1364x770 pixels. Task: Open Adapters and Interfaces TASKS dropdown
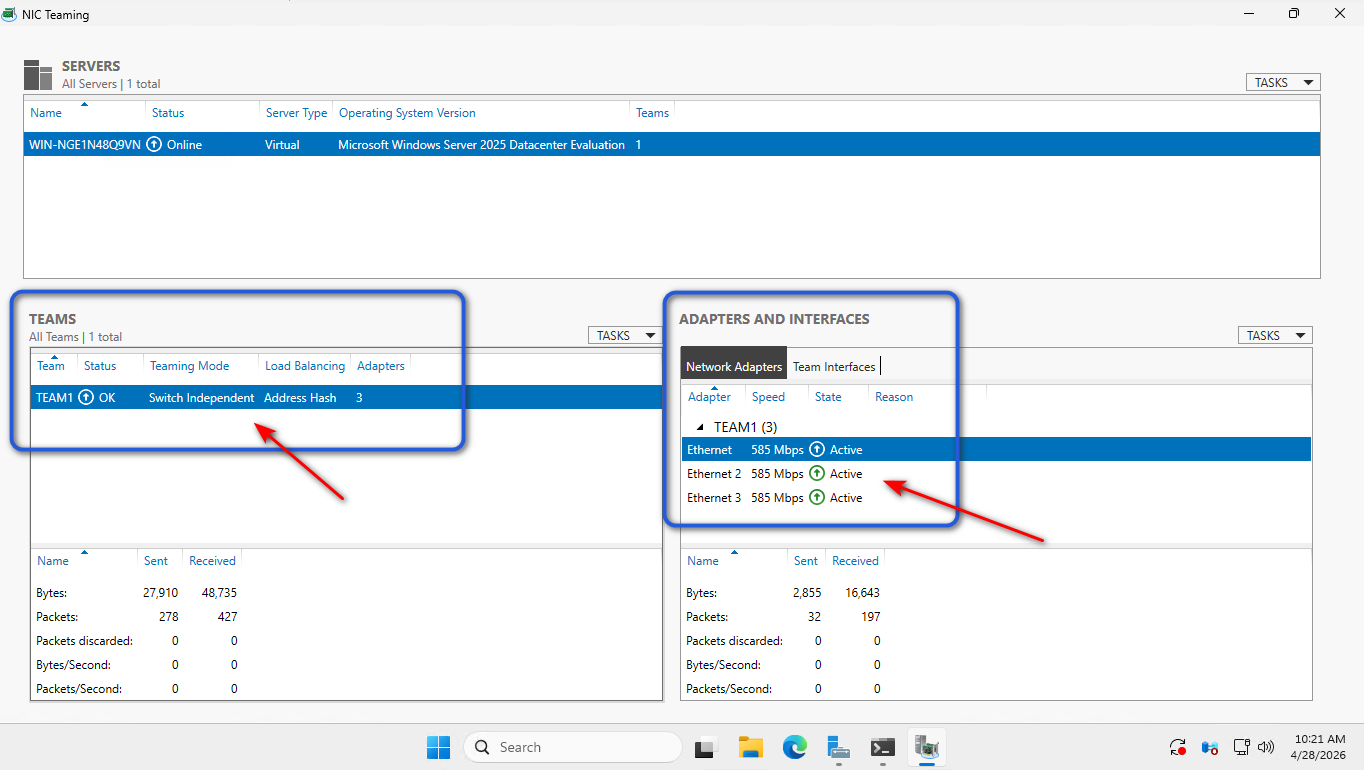click(x=1275, y=336)
